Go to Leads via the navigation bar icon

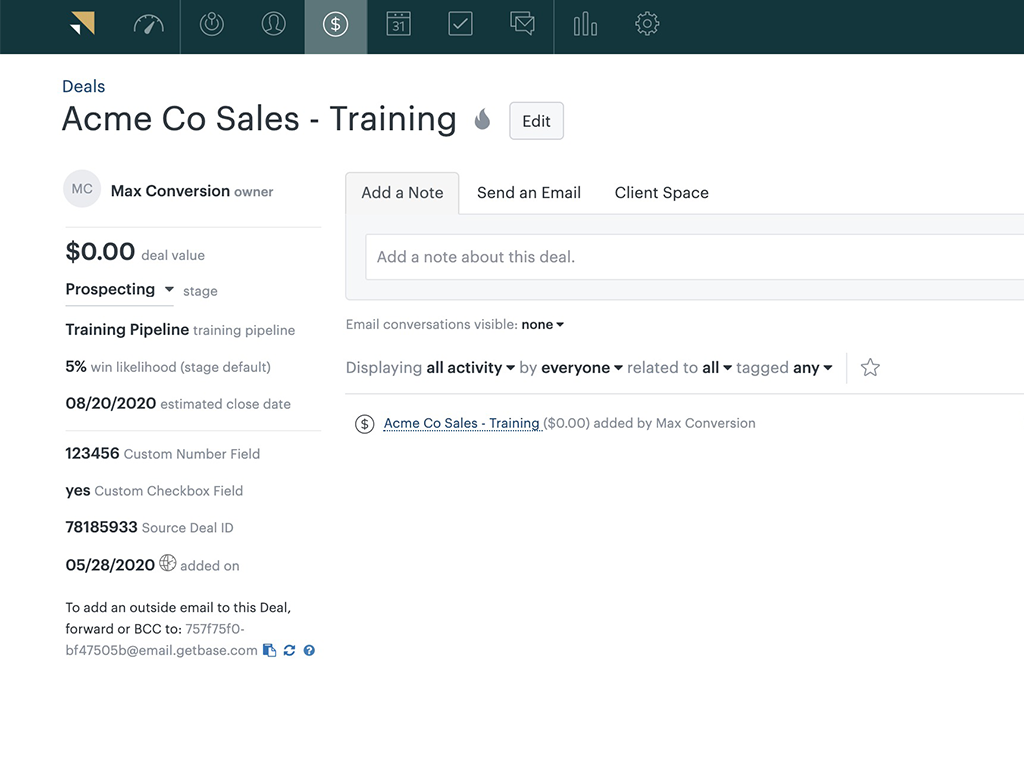pos(211,25)
